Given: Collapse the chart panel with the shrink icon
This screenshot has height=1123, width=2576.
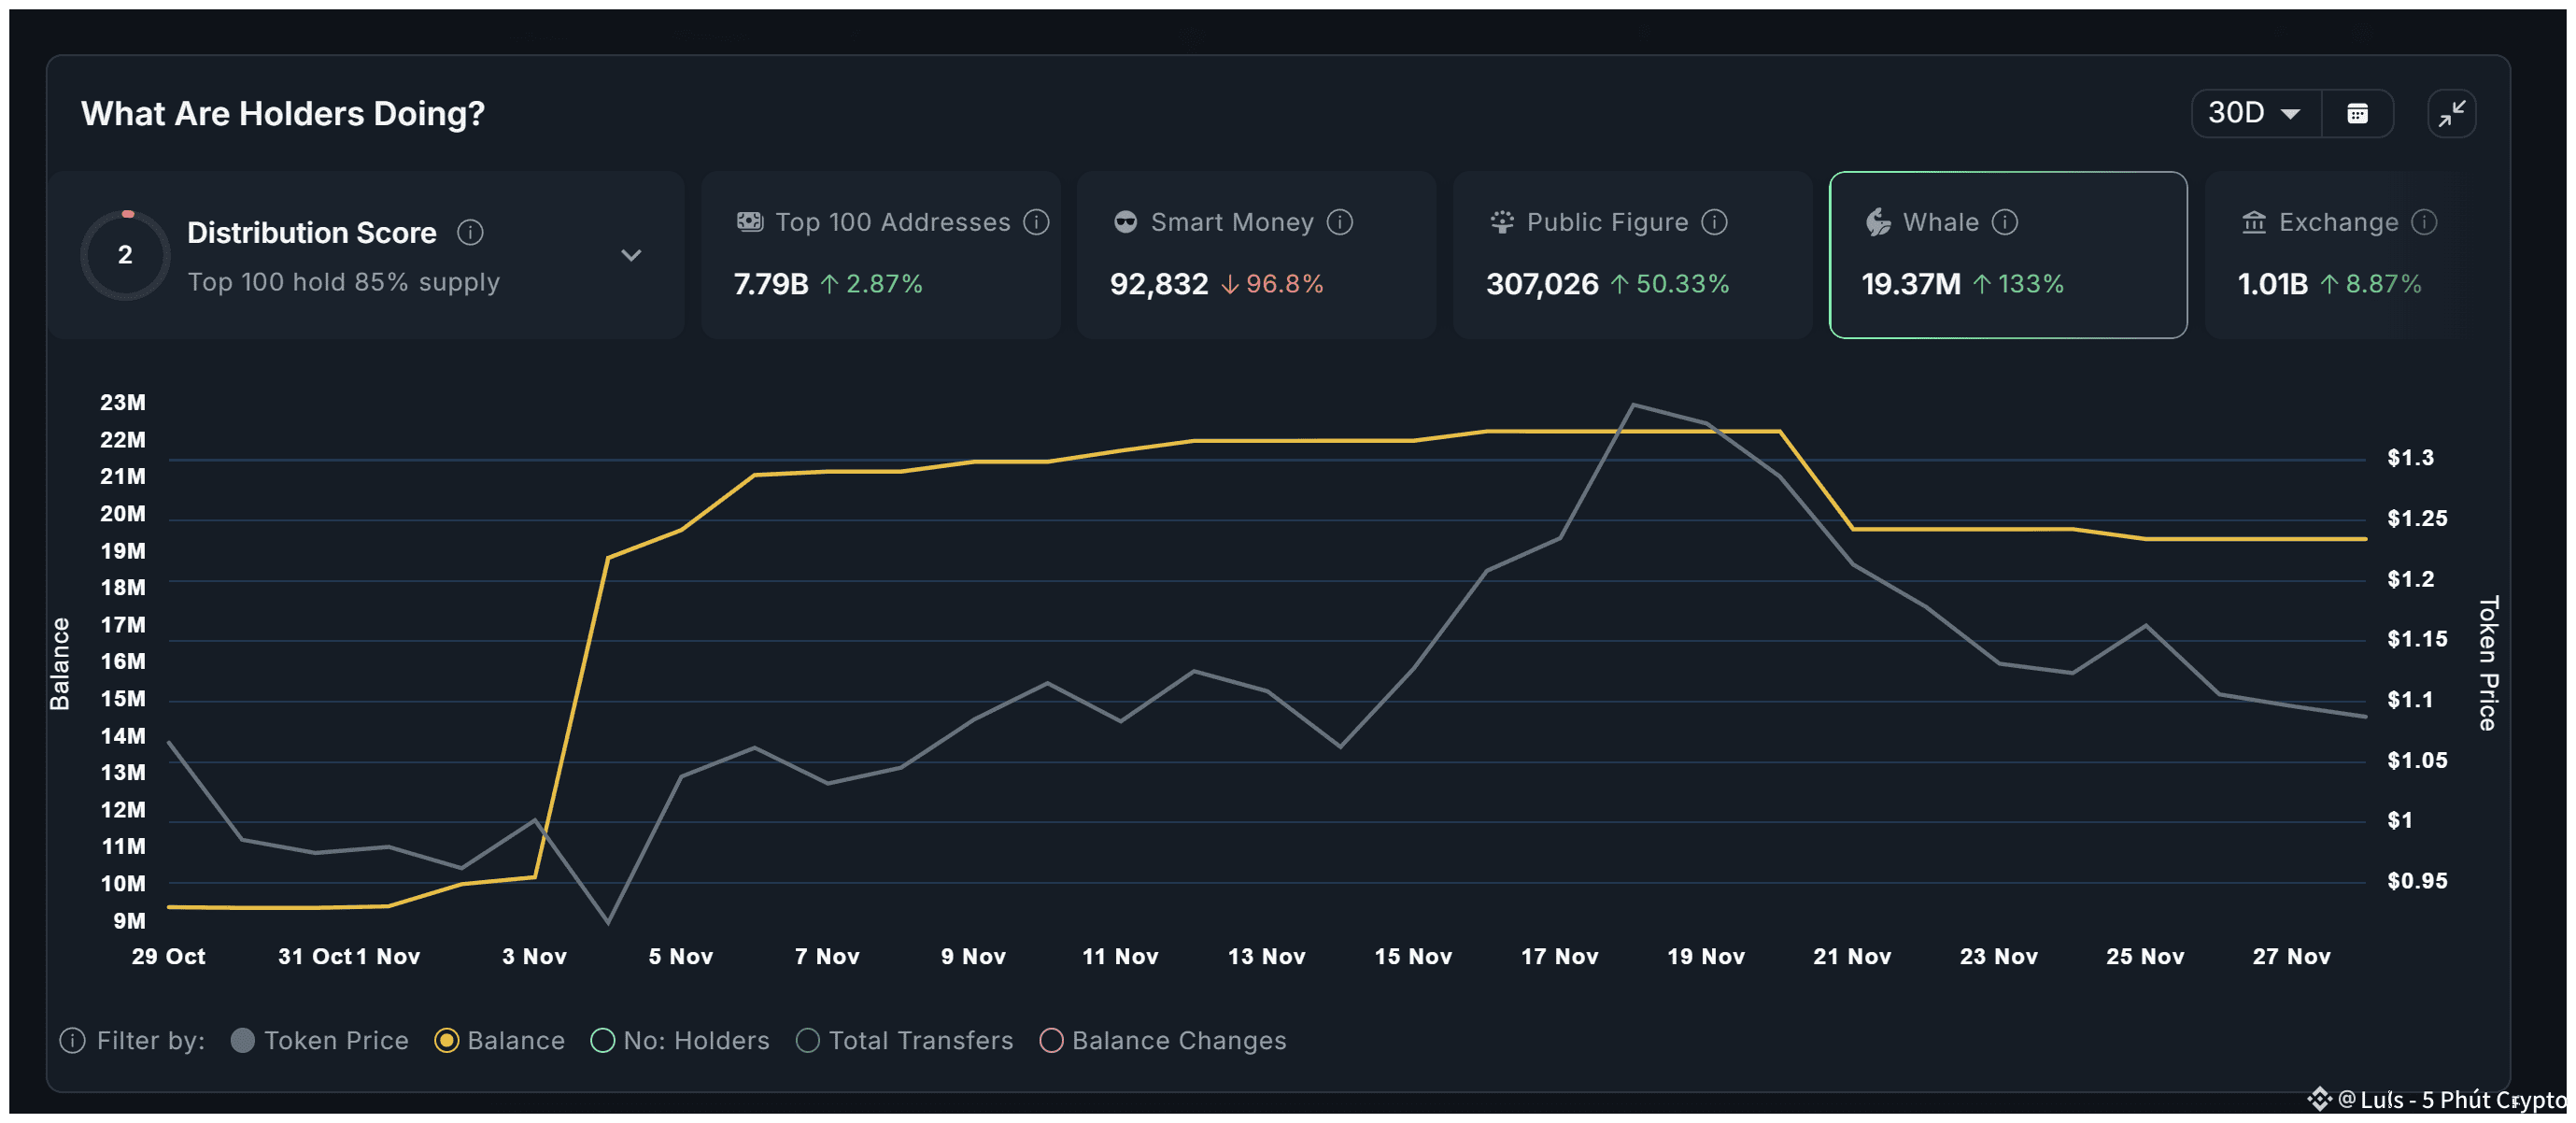Looking at the screenshot, I should click(x=2451, y=113).
